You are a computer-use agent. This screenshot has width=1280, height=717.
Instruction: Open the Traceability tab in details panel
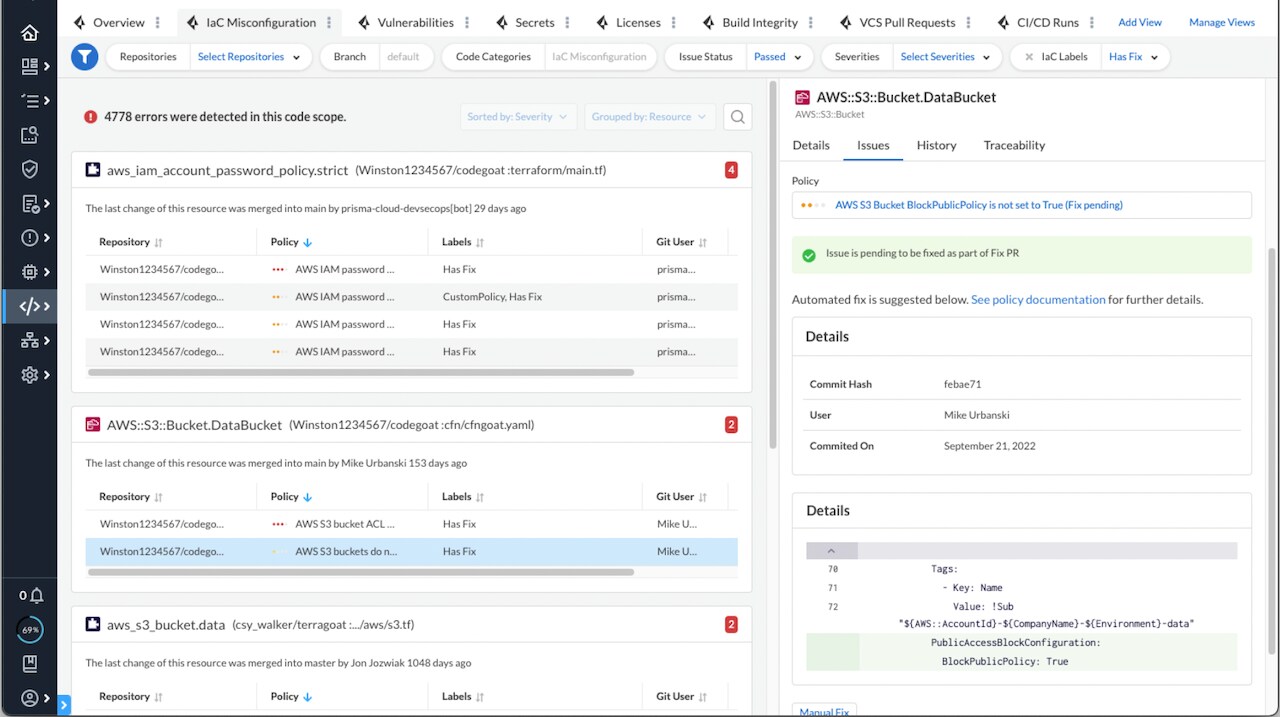[x=1013, y=145]
